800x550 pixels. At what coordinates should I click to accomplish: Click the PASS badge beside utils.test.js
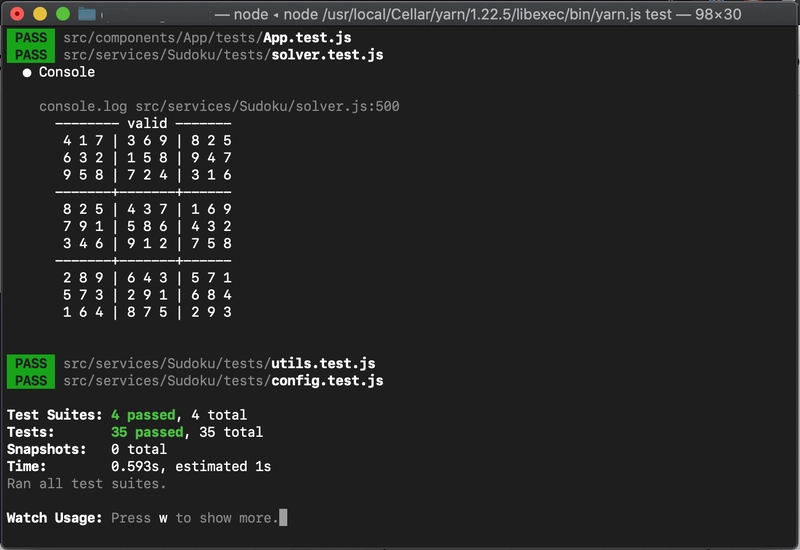31,363
